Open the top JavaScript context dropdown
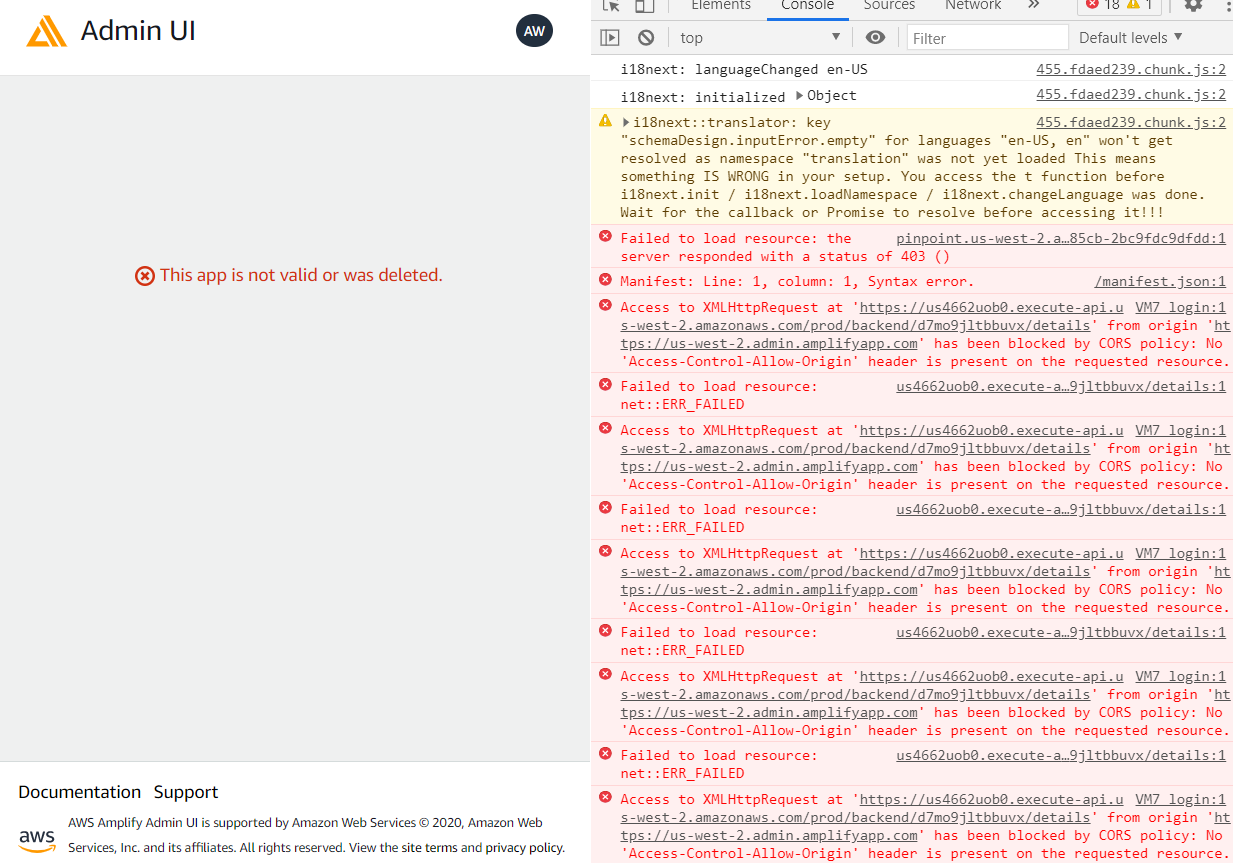 tap(760, 38)
